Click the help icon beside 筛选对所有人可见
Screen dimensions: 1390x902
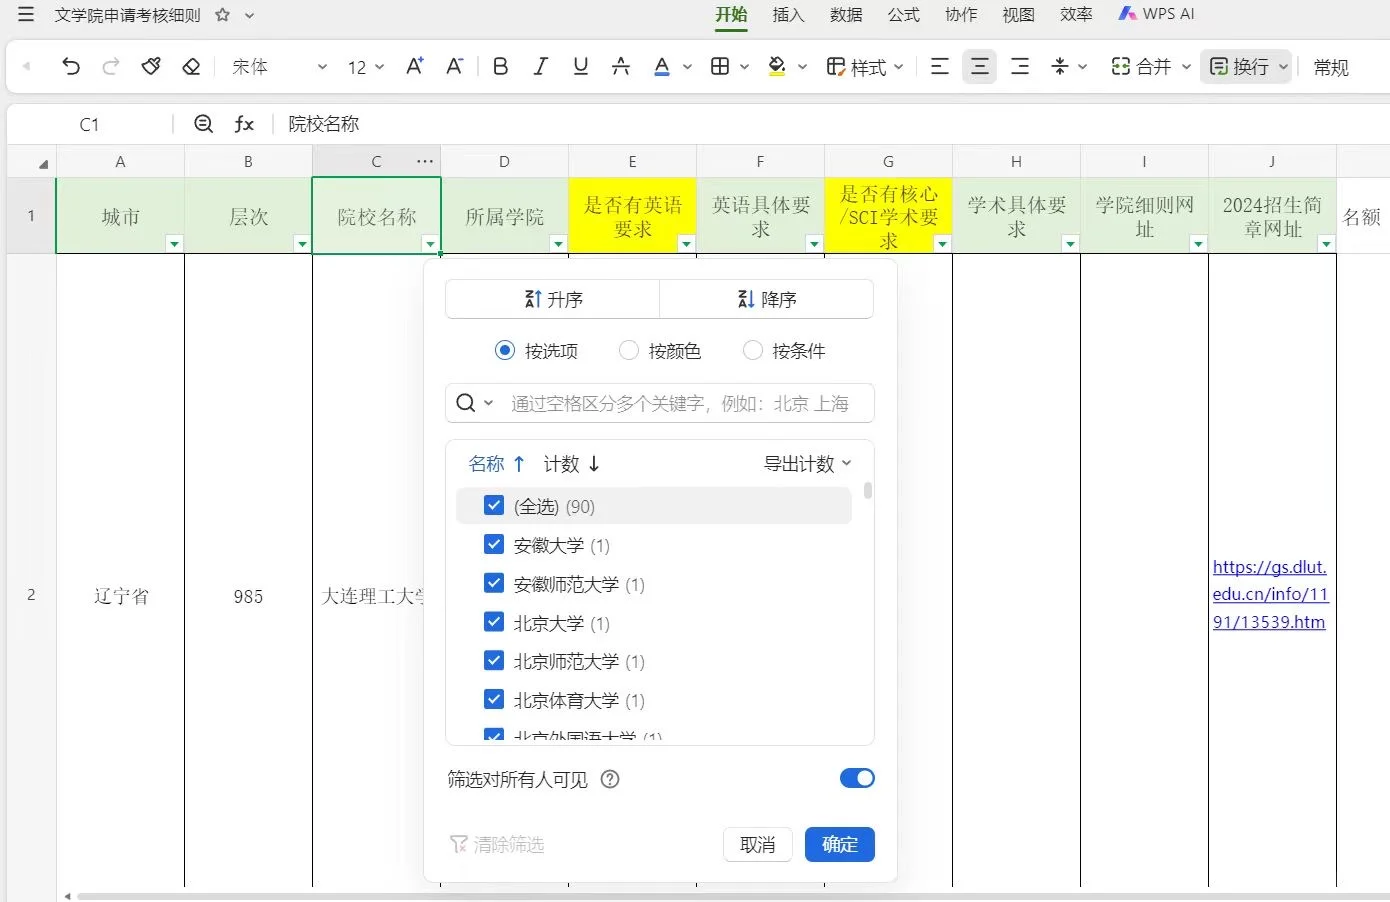point(610,779)
